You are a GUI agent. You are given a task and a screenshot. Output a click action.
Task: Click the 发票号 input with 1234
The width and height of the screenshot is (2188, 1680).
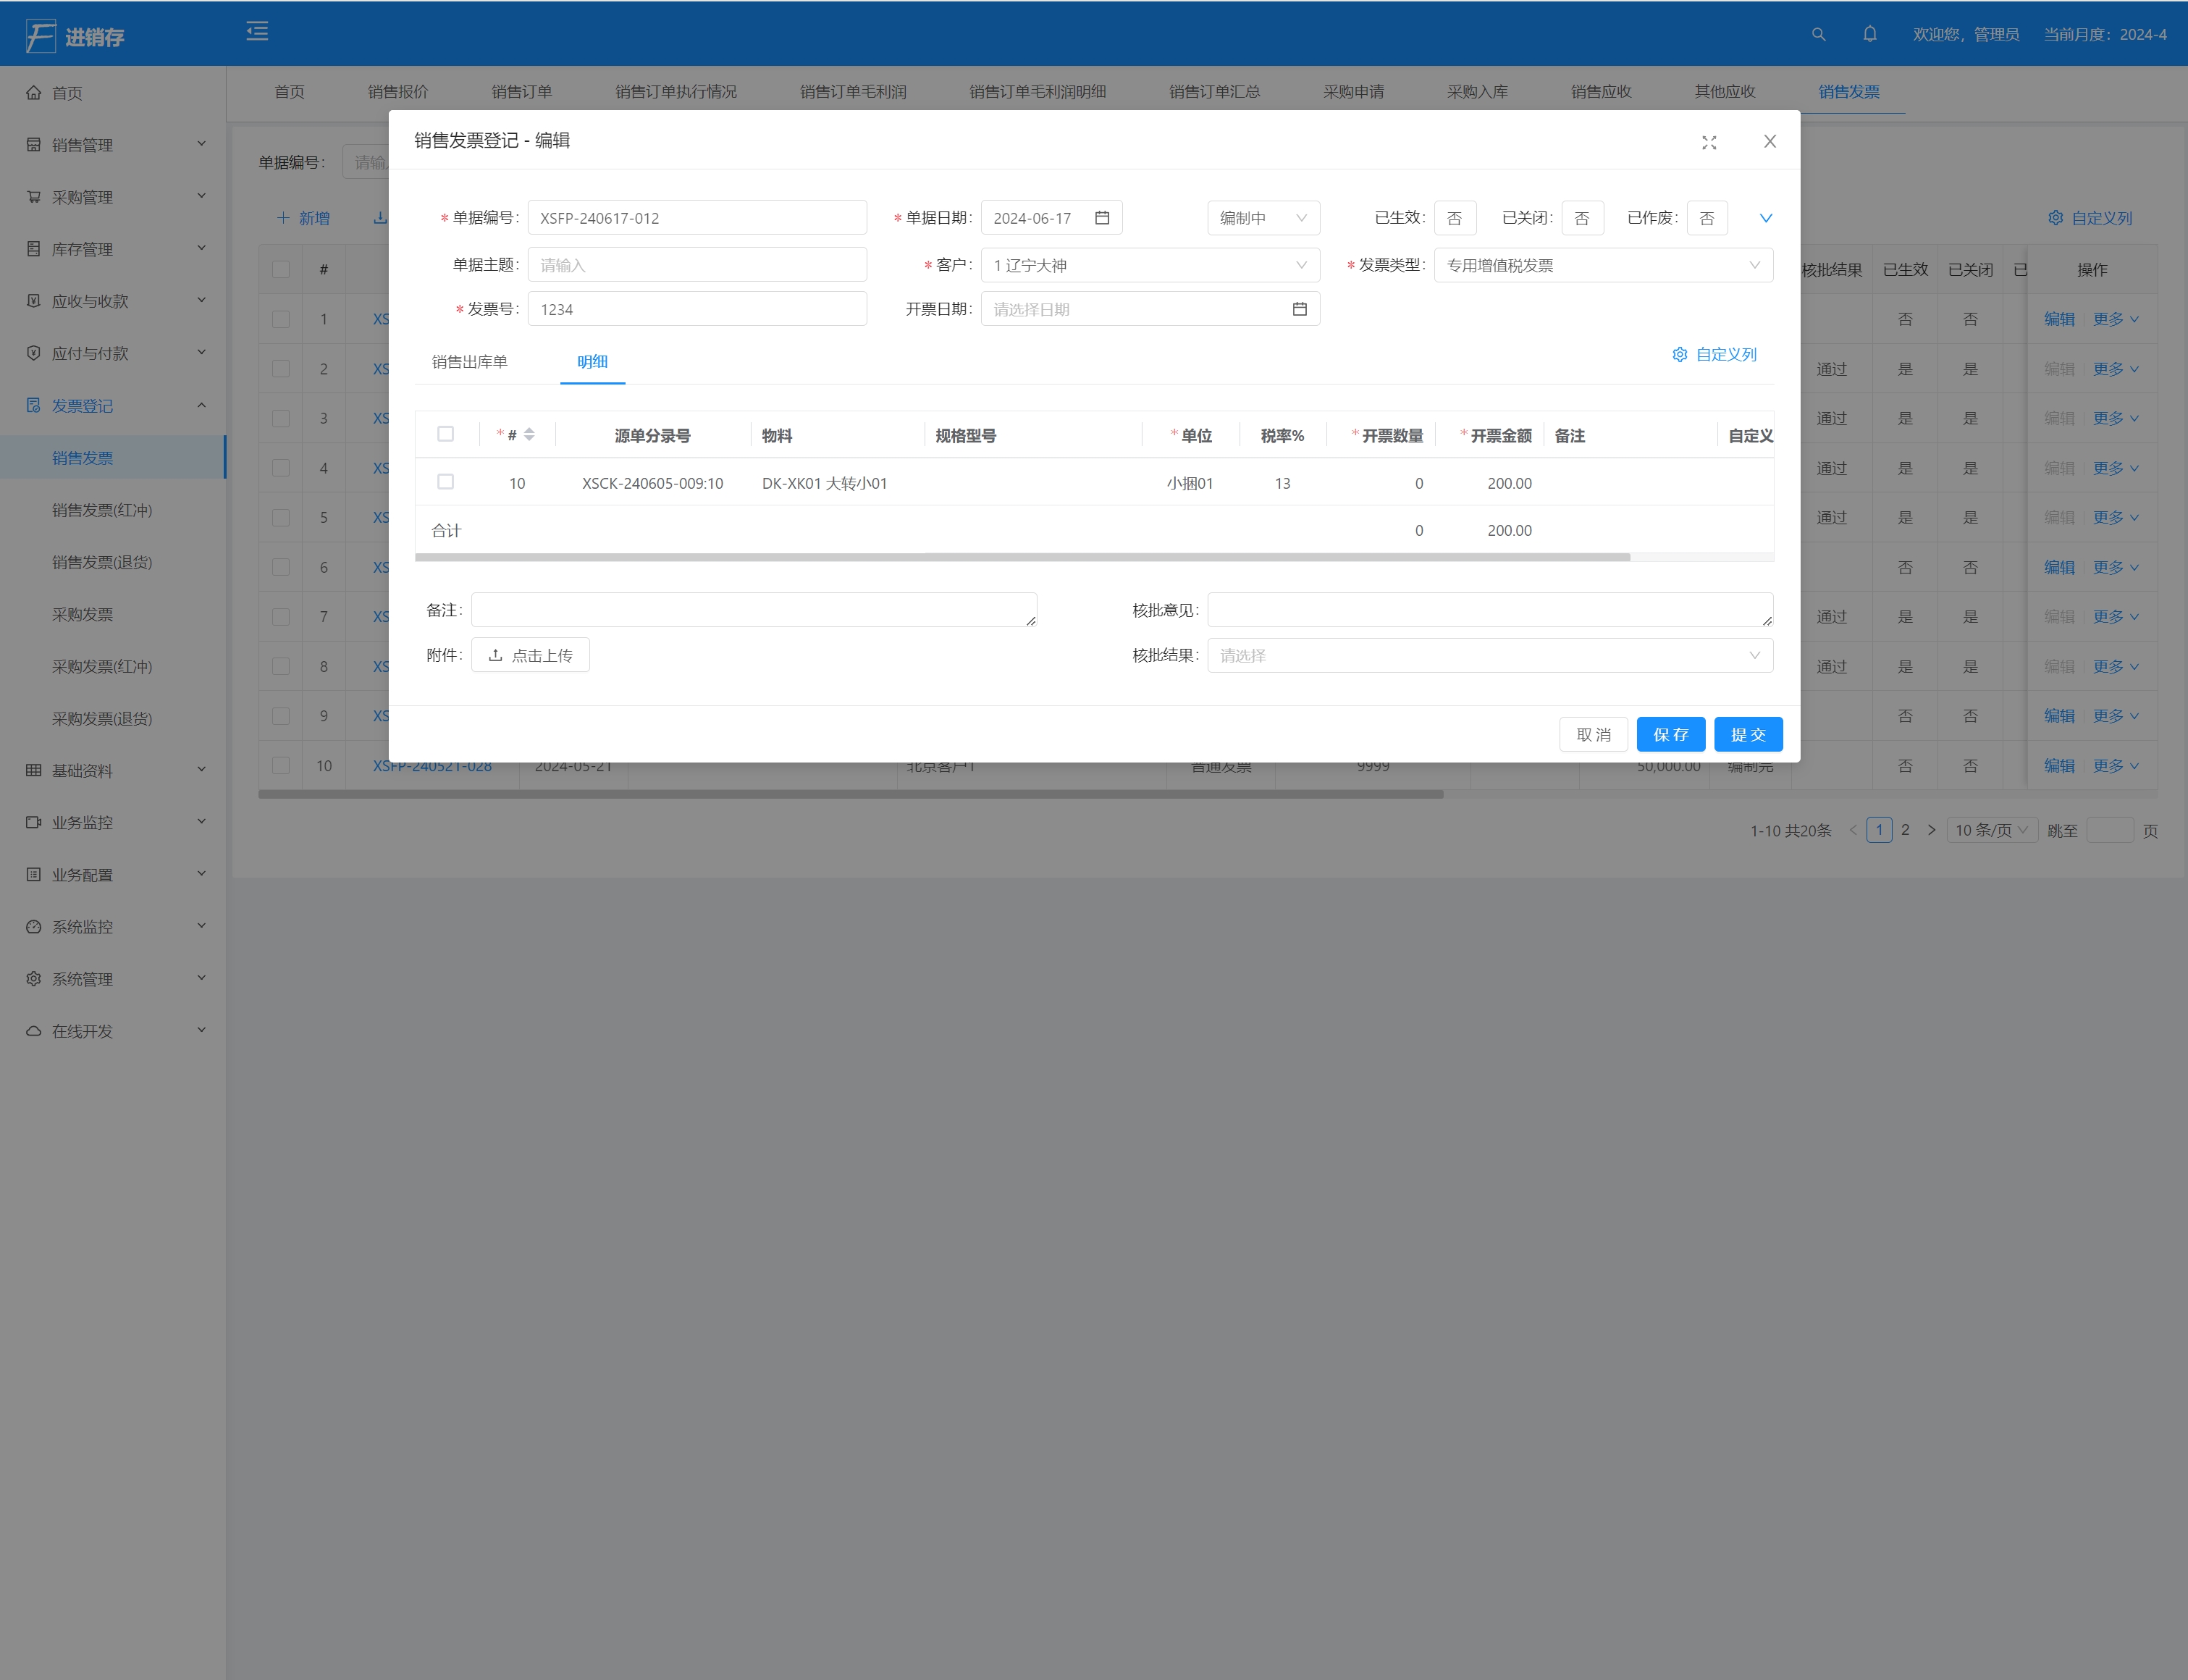coord(697,309)
